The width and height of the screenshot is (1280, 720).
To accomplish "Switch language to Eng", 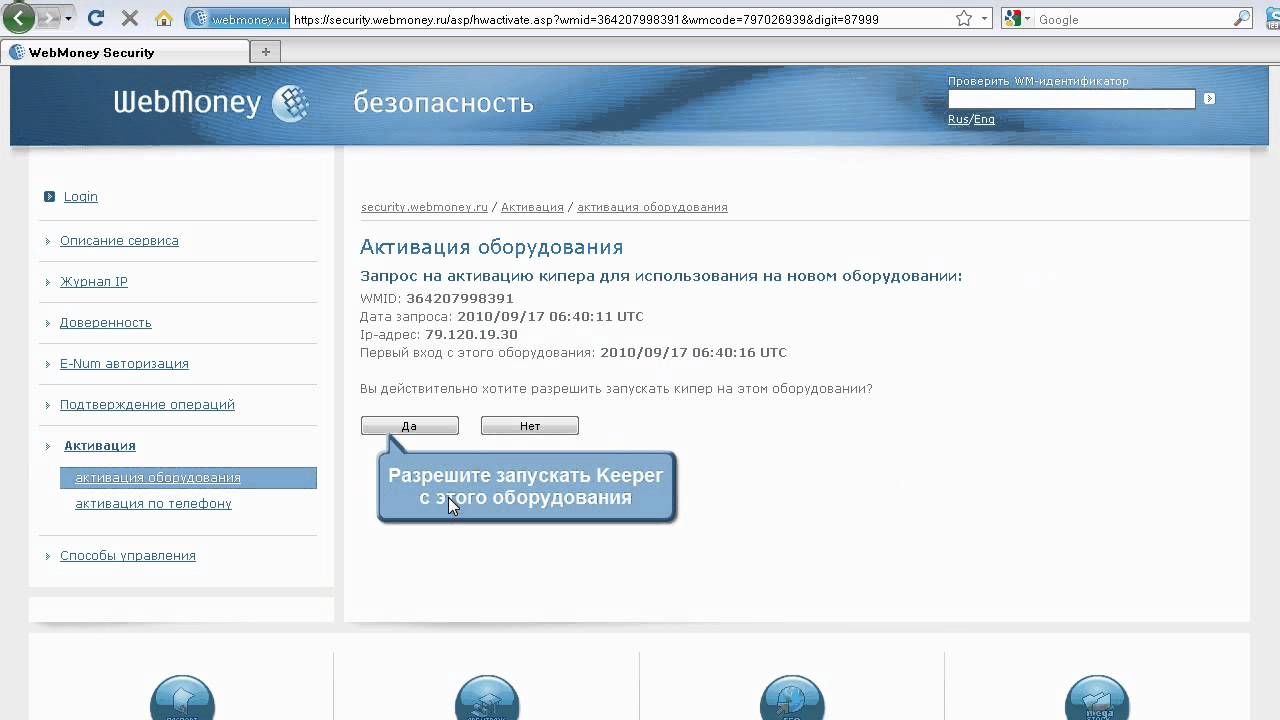I will tap(984, 119).
